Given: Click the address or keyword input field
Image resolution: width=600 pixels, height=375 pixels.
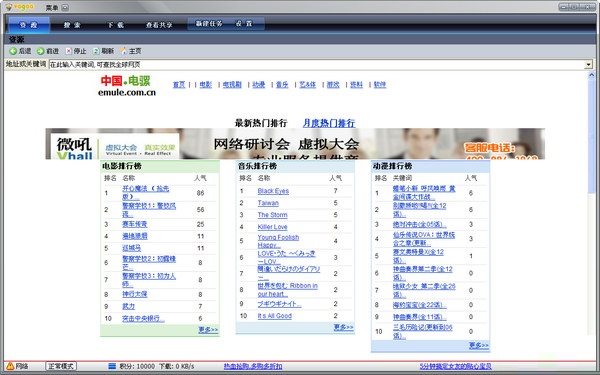Looking at the screenshot, I should point(317,64).
